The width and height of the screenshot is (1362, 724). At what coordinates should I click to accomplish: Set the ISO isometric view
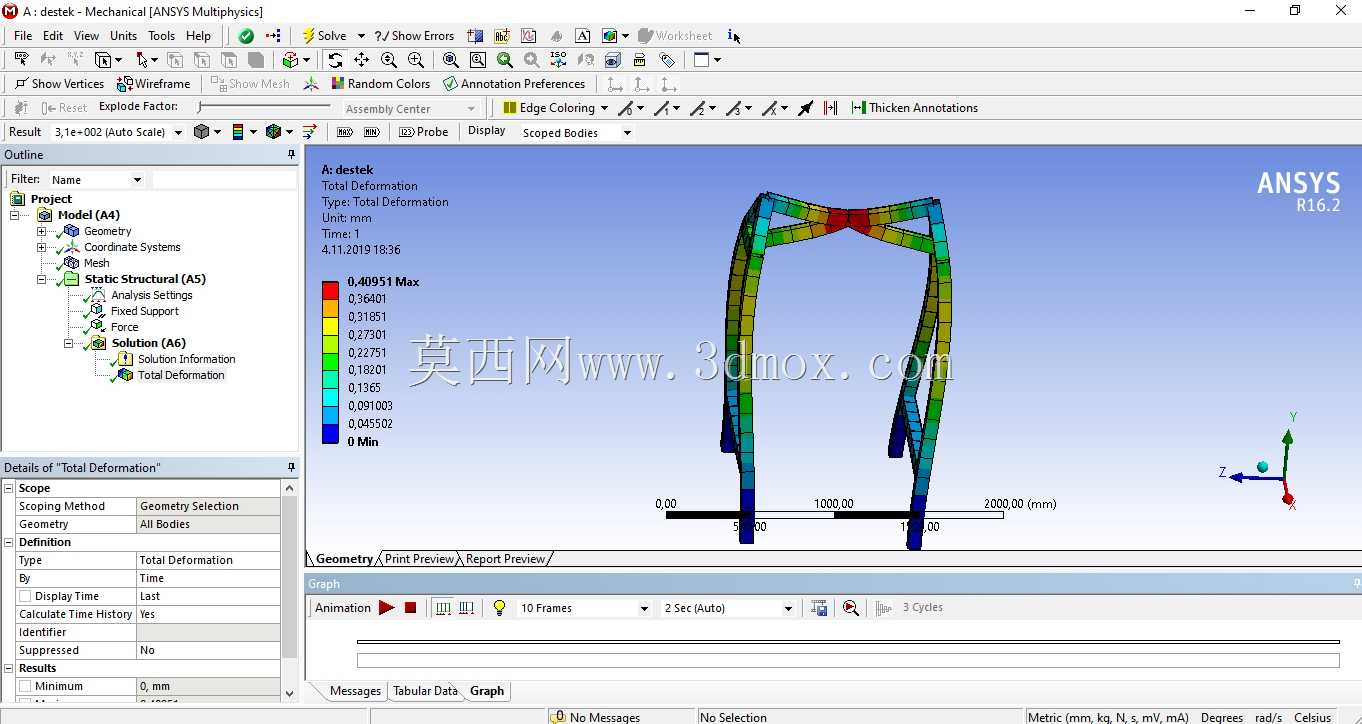pos(558,60)
